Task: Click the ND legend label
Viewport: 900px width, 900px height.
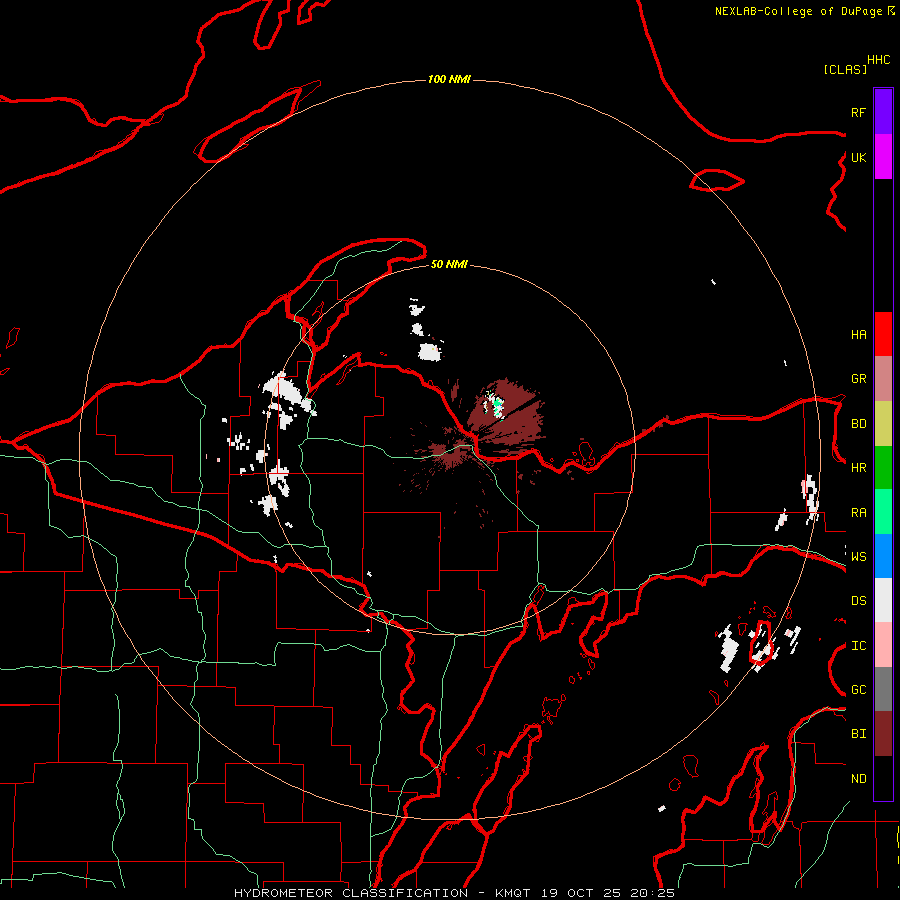Action: pyautogui.click(x=858, y=779)
